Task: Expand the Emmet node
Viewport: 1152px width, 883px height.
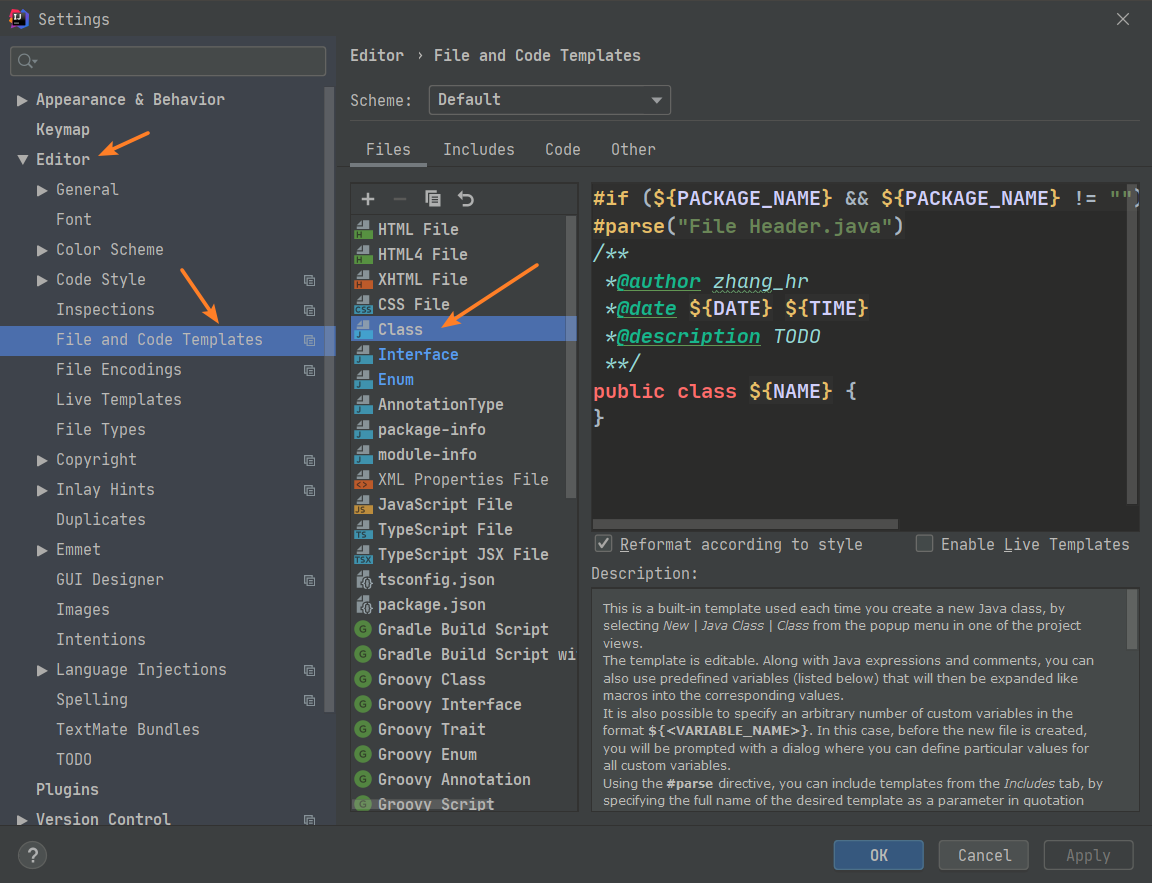Action: [42, 550]
